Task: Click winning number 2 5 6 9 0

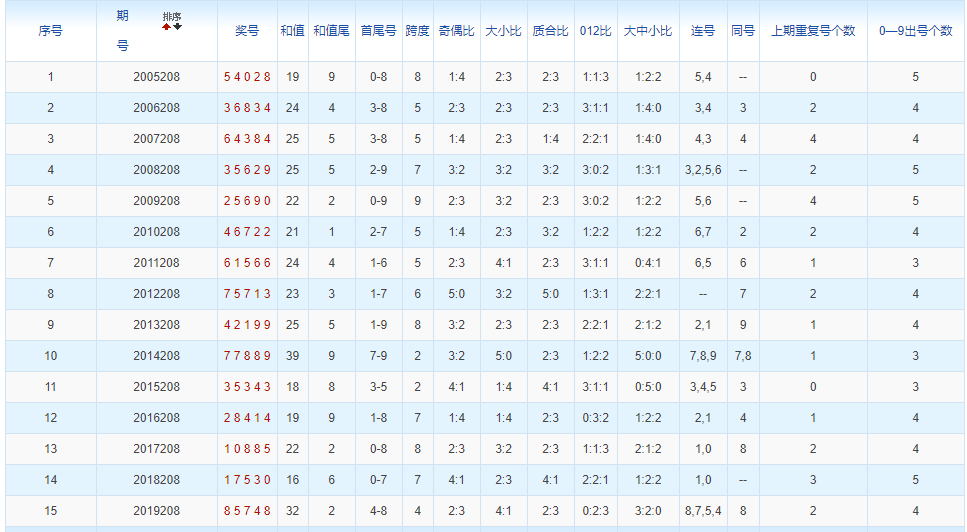Action: (x=247, y=201)
